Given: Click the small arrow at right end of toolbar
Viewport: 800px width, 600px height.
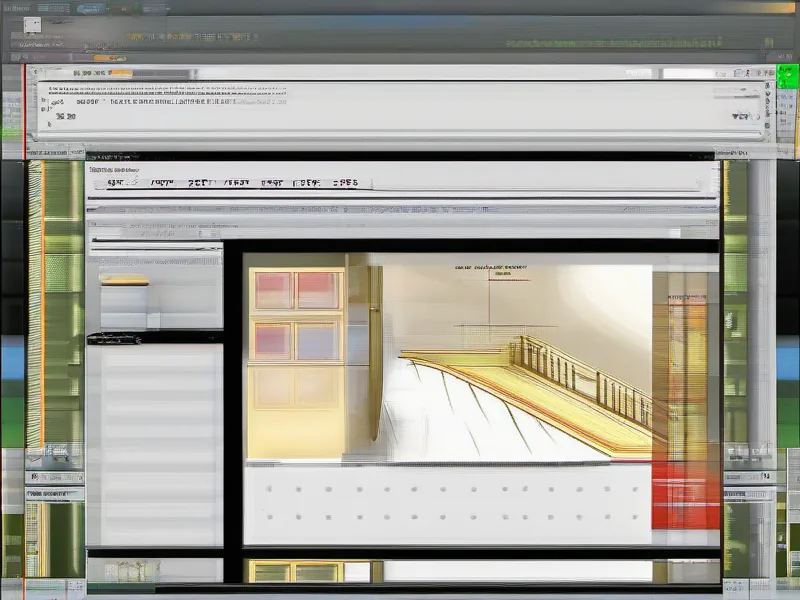Looking at the screenshot, I should pos(741,116).
